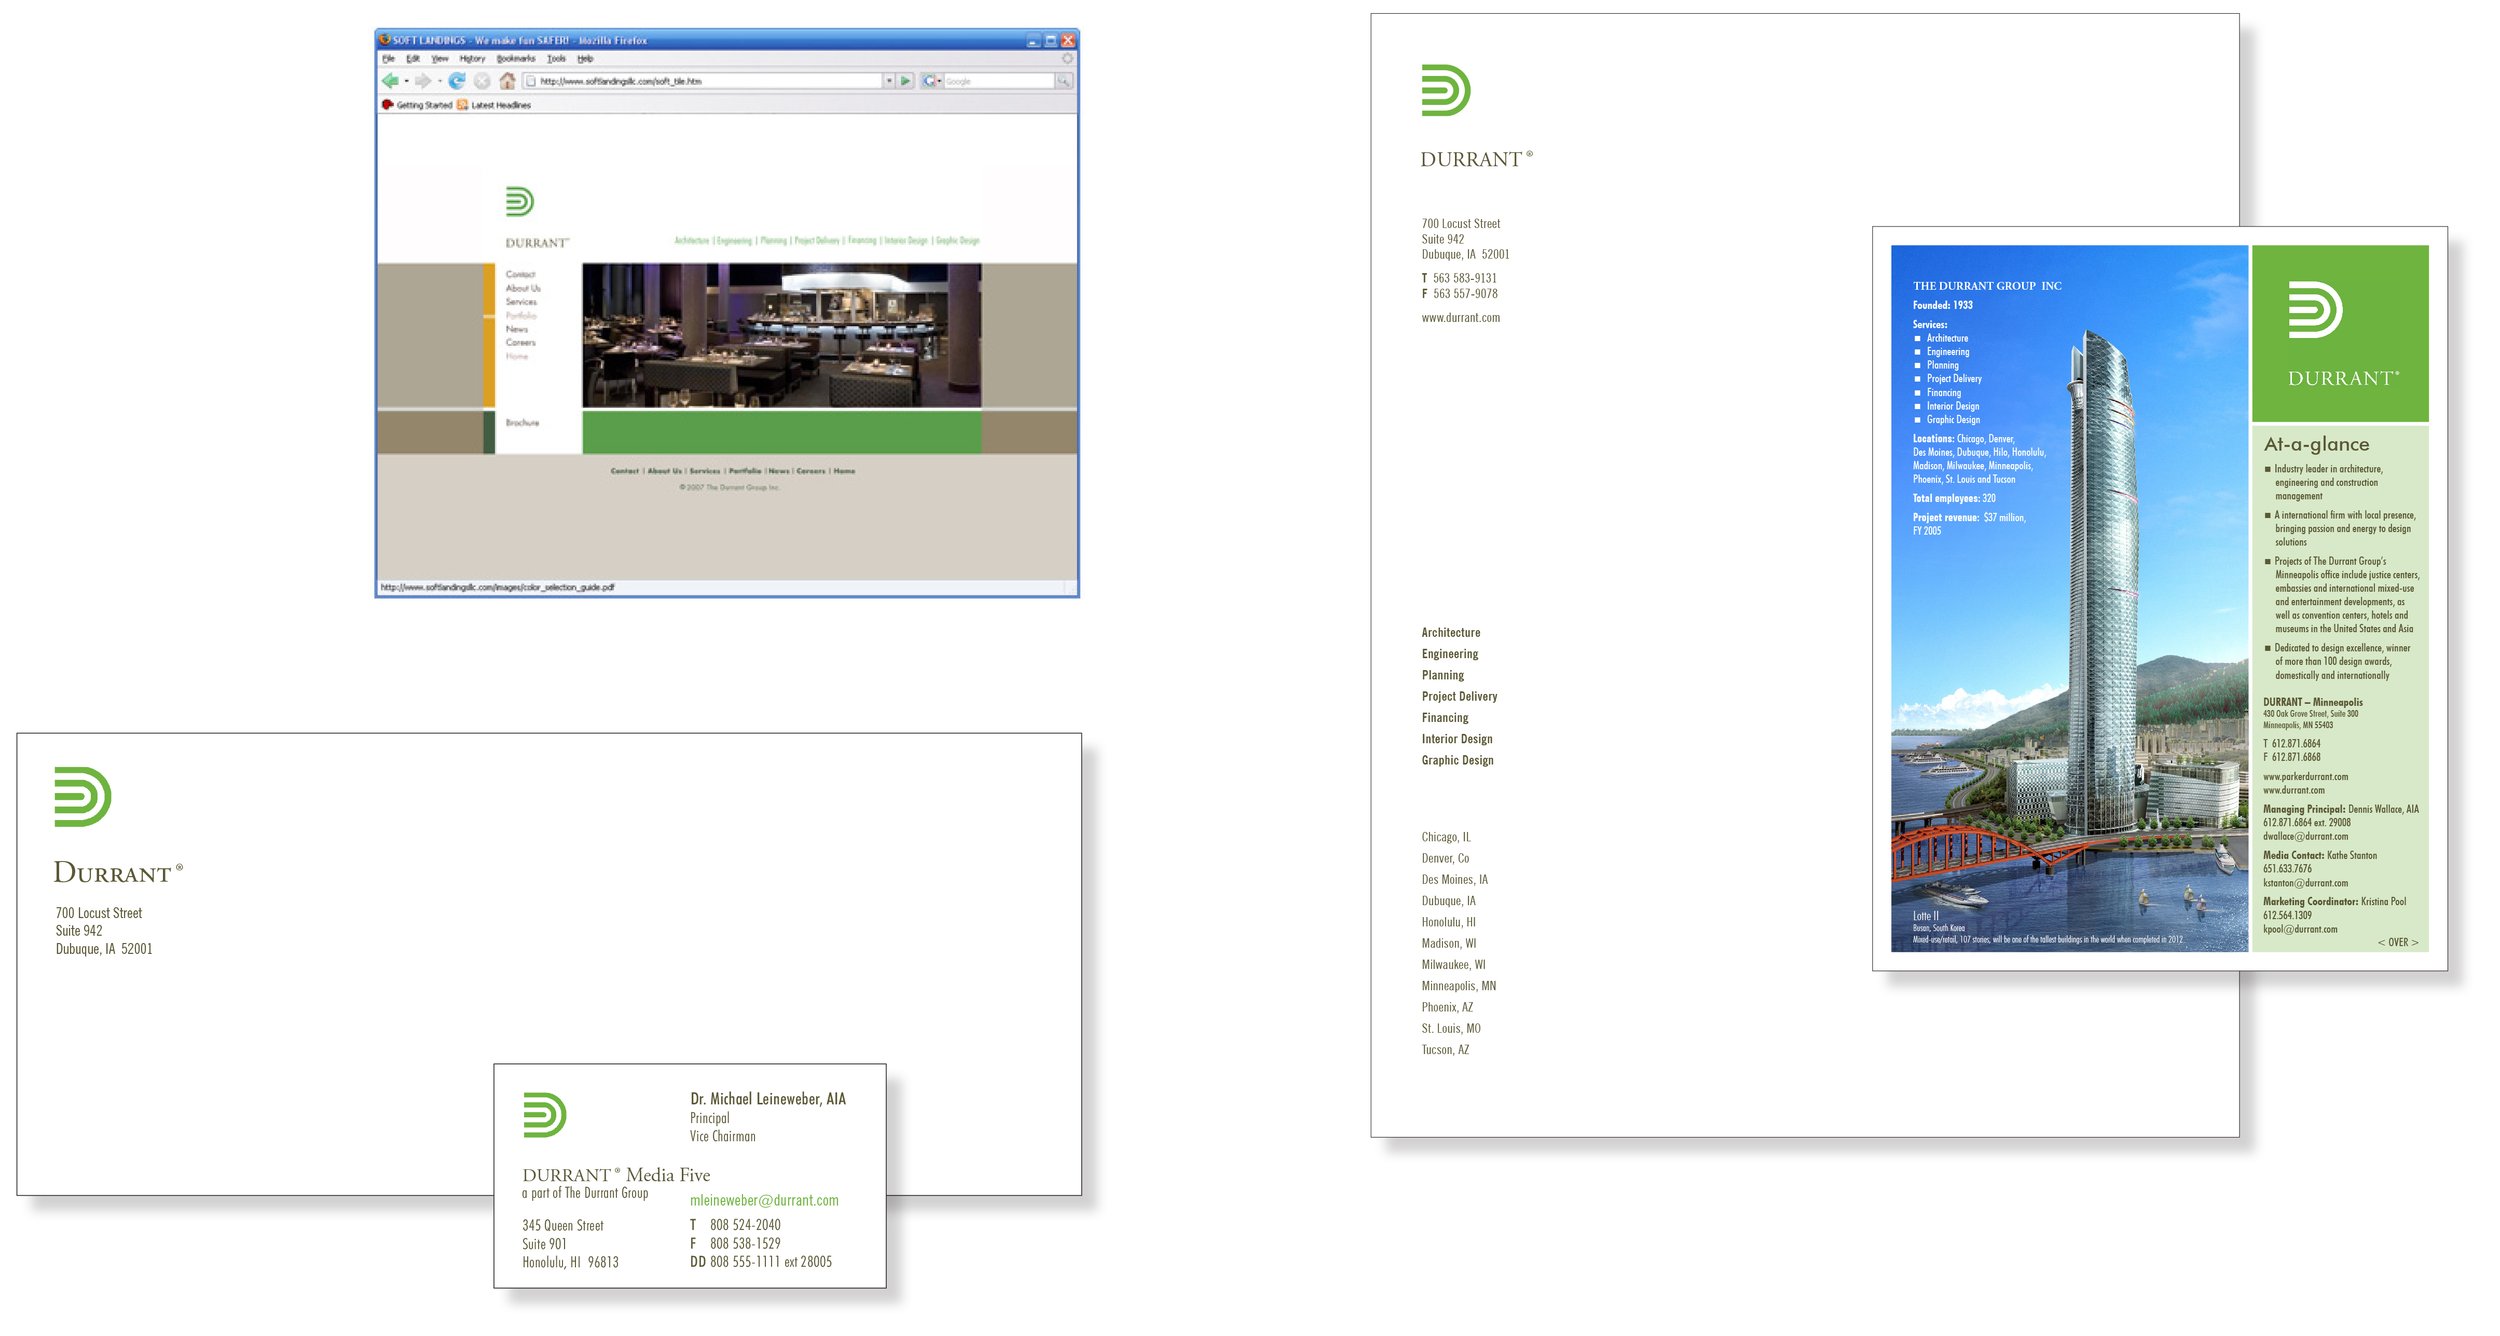Click the Portfolio link in the sidebar
The image size is (2500, 1336).
[x=521, y=316]
